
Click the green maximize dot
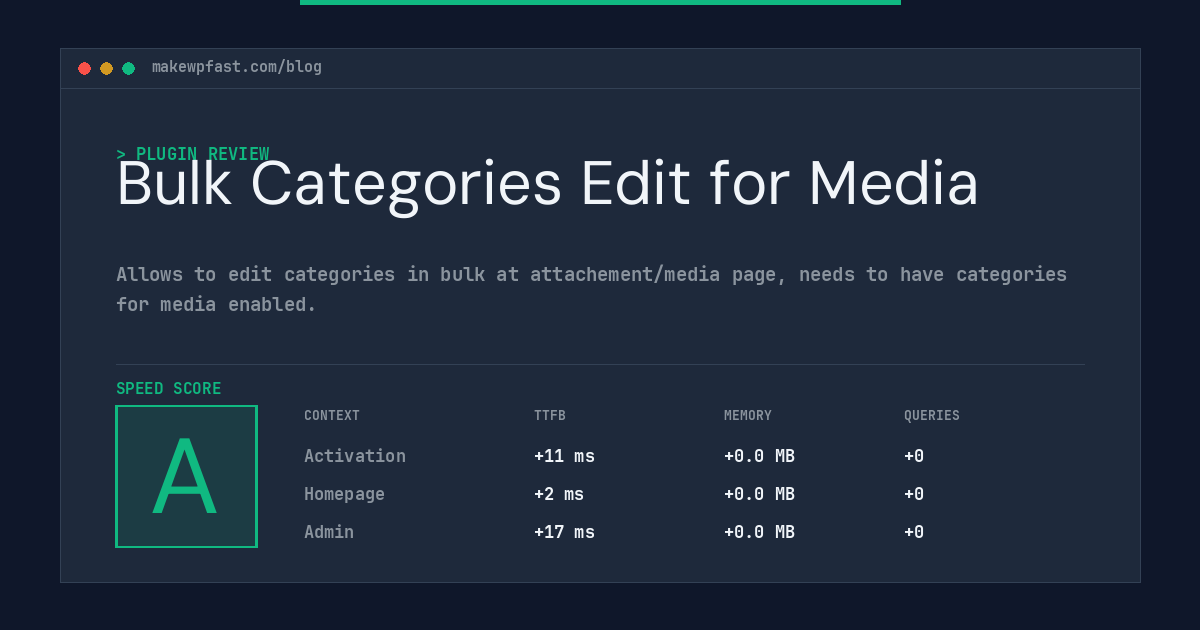click(128, 68)
